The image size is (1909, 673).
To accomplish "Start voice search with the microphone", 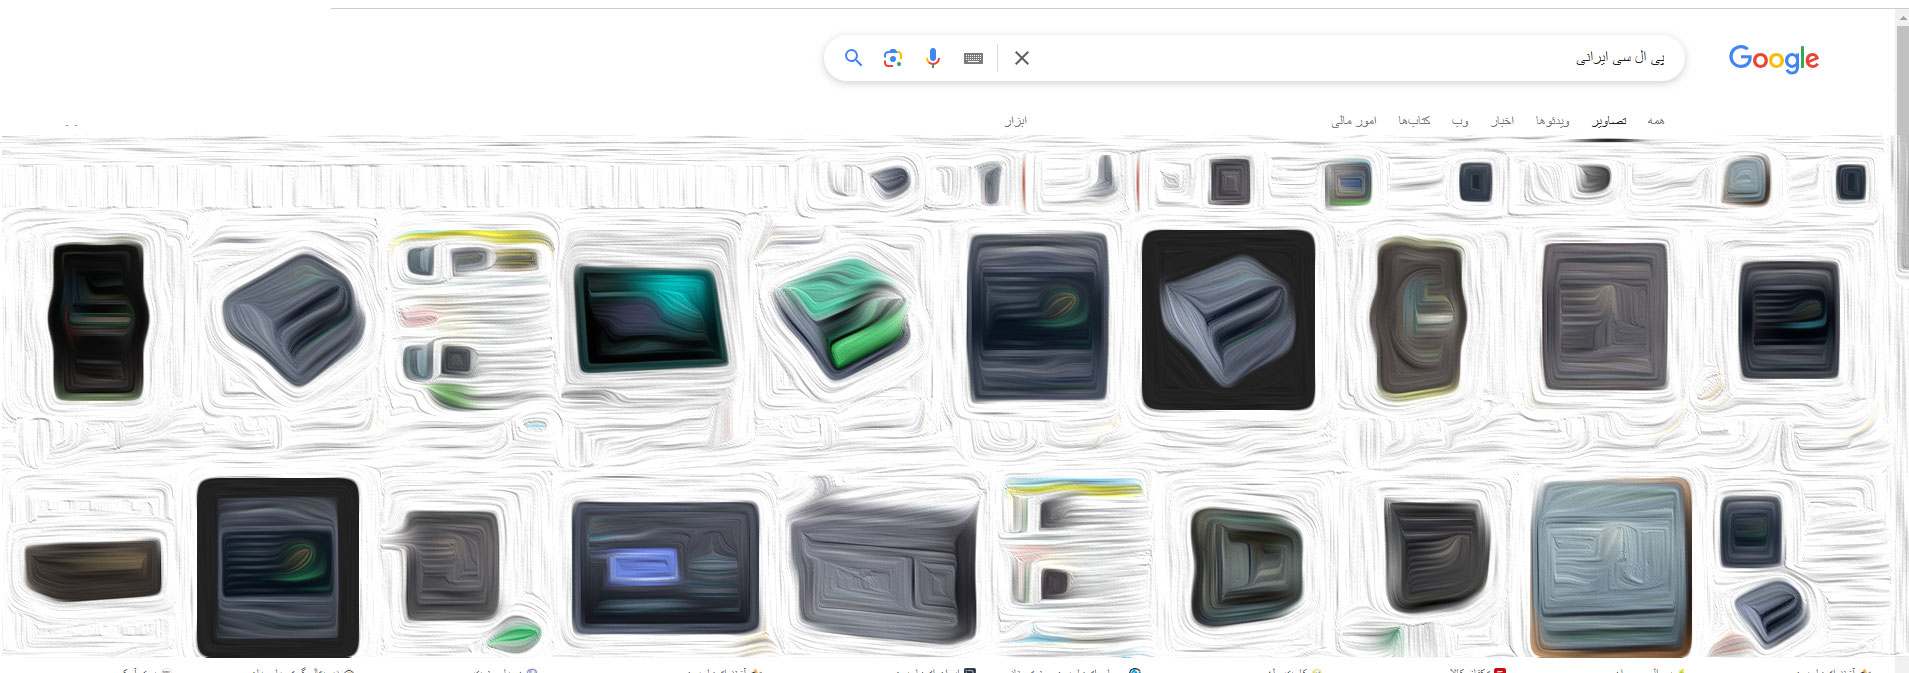I will point(933,58).
